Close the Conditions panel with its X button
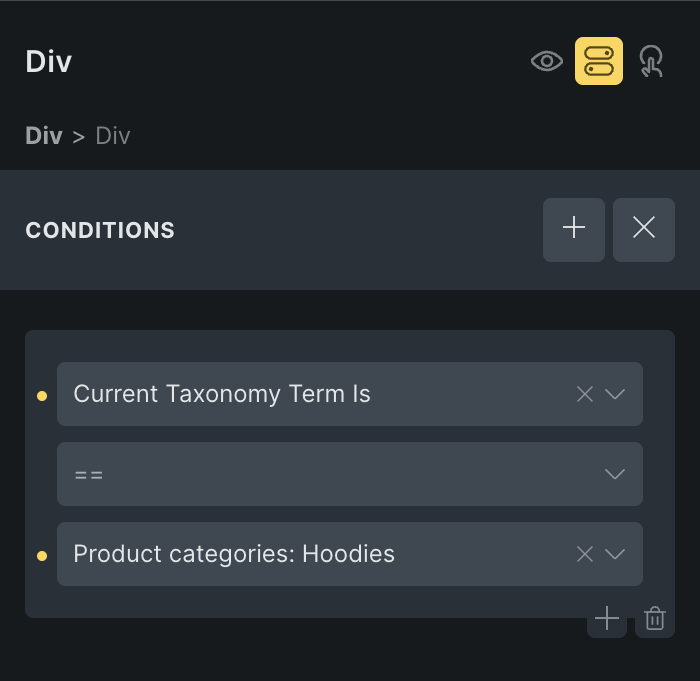Viewport: 700px width, 681px height. pyautogui.click(x=644, y=230)
